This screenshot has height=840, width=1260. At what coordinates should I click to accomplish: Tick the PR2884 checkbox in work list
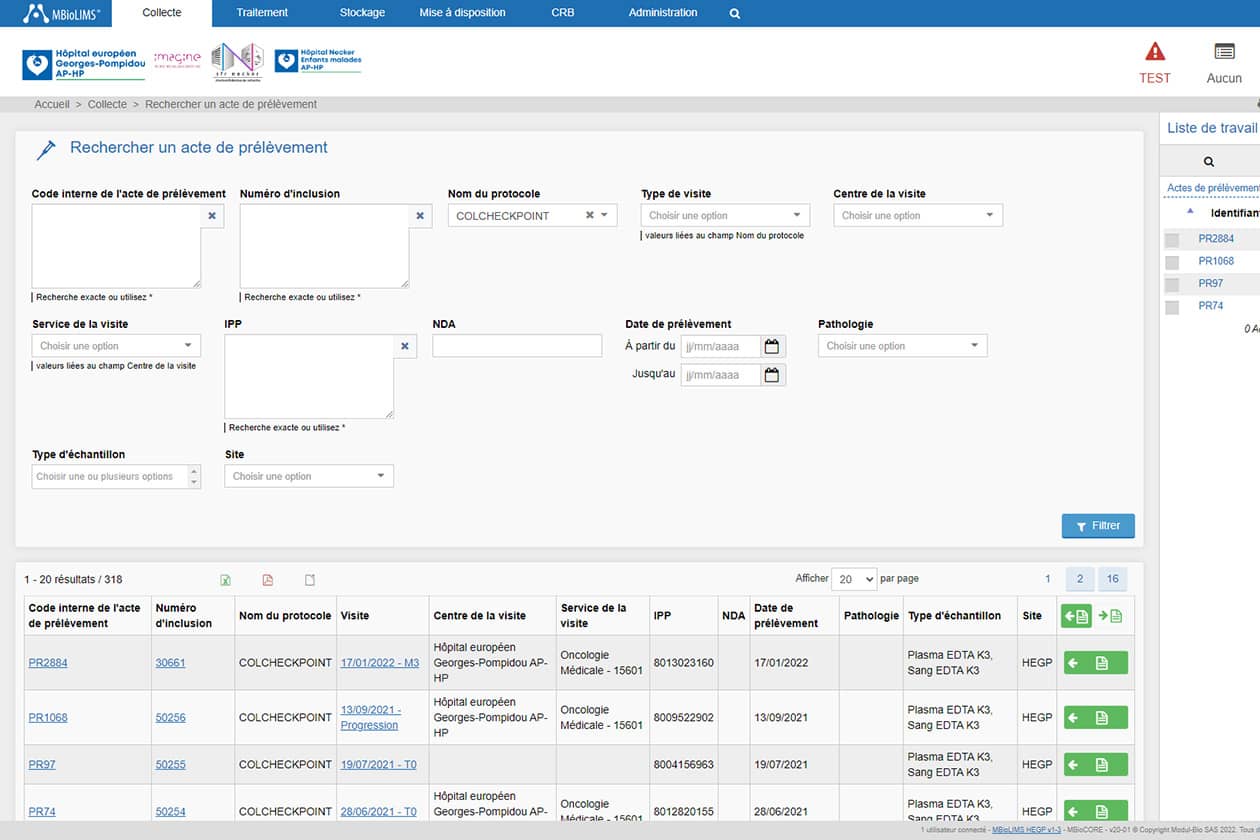point(1172,239)
